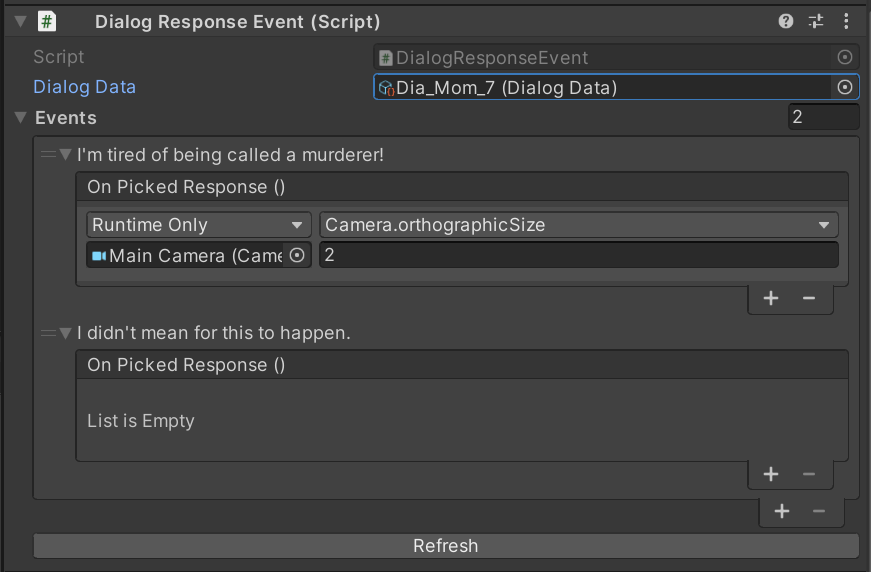Screen dimensions: 871x572
Task: Click the script icon beside component title
Action: click(x=47, y=22)
